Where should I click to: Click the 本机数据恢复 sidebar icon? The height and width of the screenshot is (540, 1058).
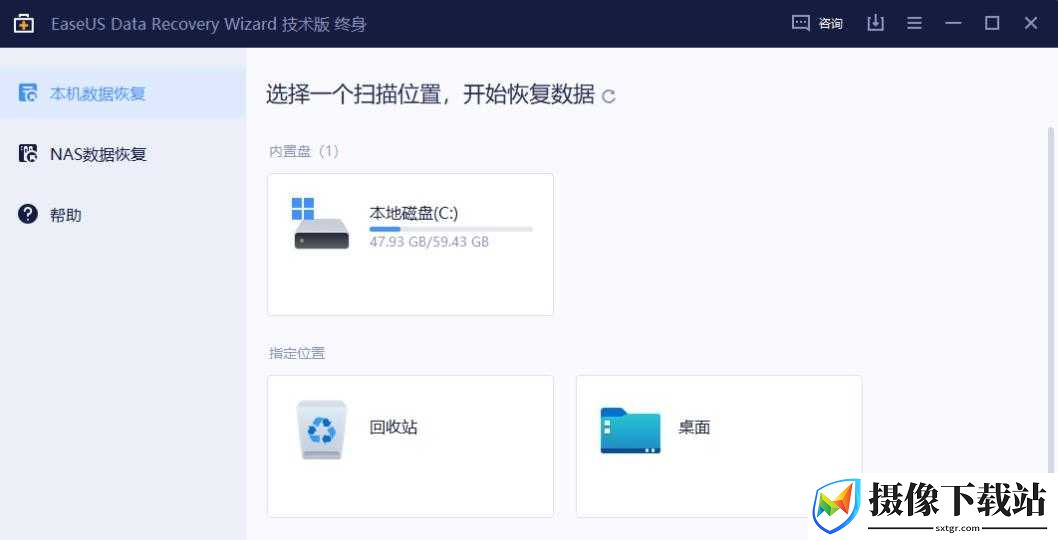(28, 93)
